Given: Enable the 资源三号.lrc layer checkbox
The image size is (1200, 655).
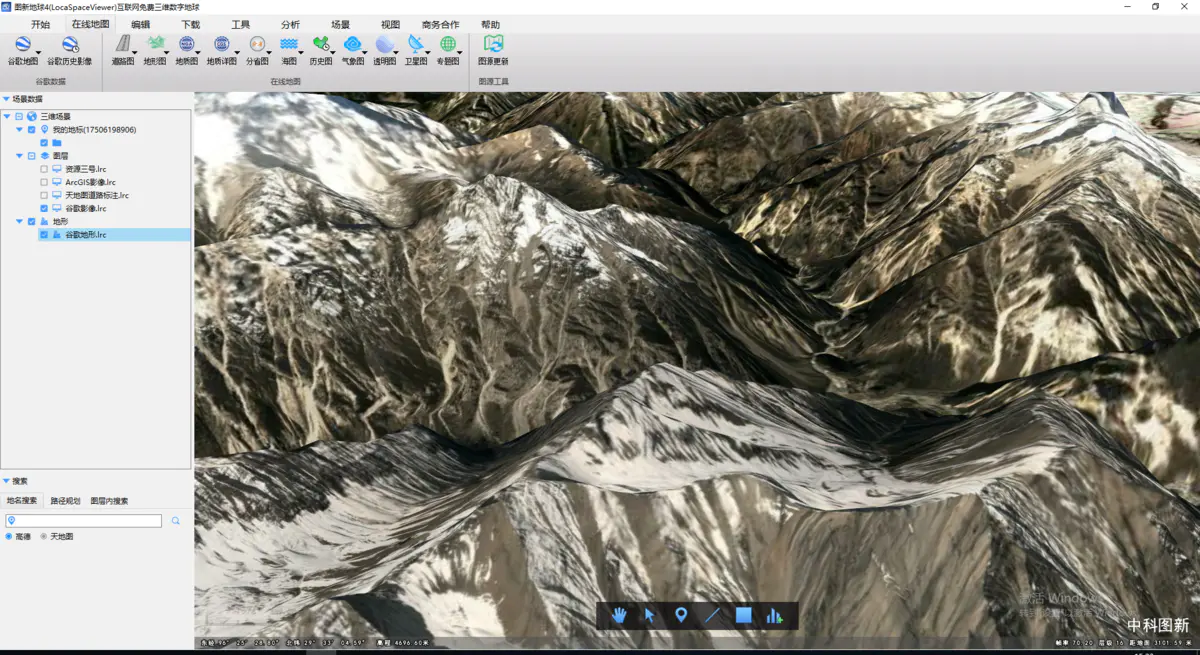Looking at the screenshot, I should pyautogui.click(x=44, y=169).
